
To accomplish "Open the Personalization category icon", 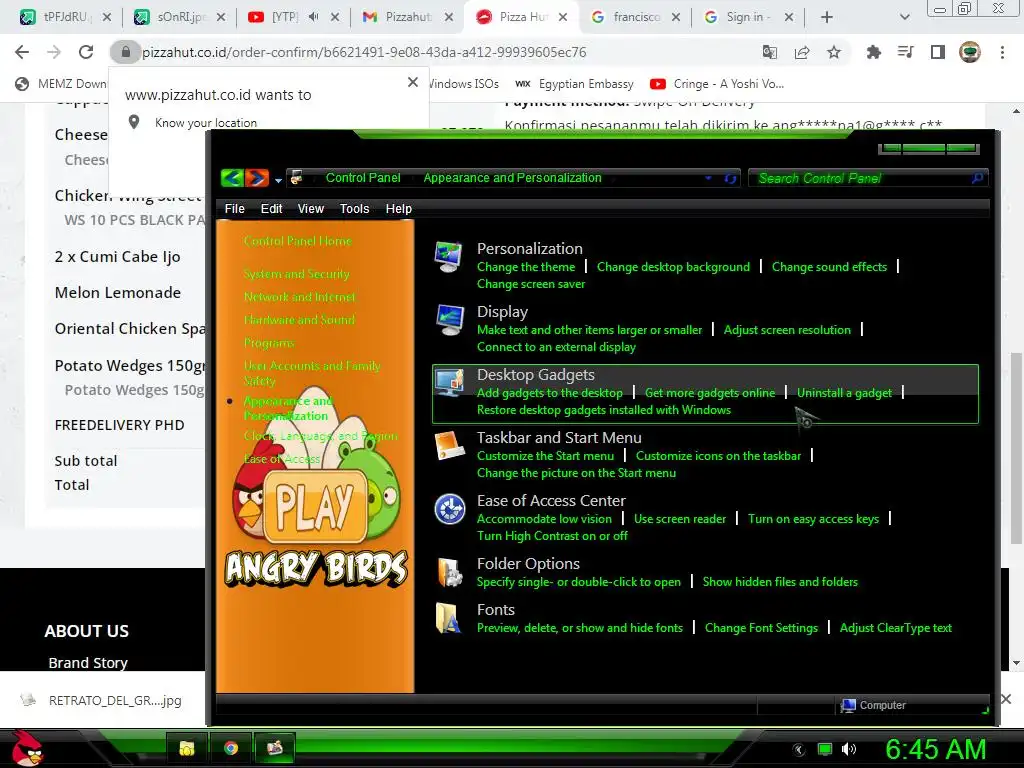I will click(449, 256).
